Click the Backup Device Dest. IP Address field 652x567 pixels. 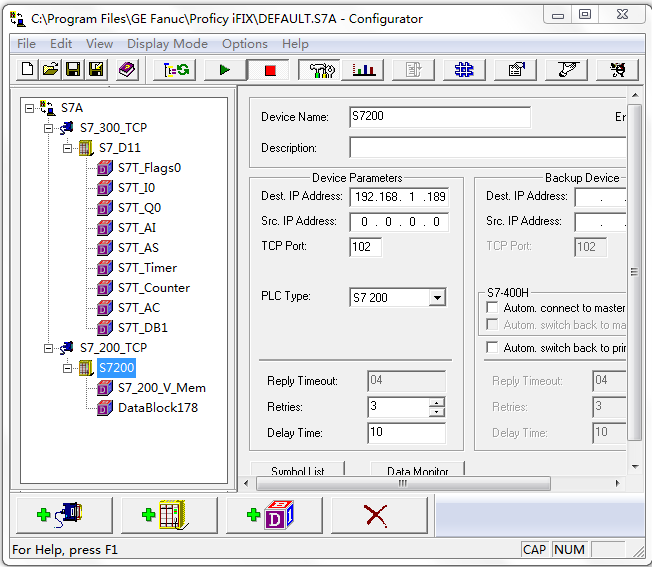[600, 197]
